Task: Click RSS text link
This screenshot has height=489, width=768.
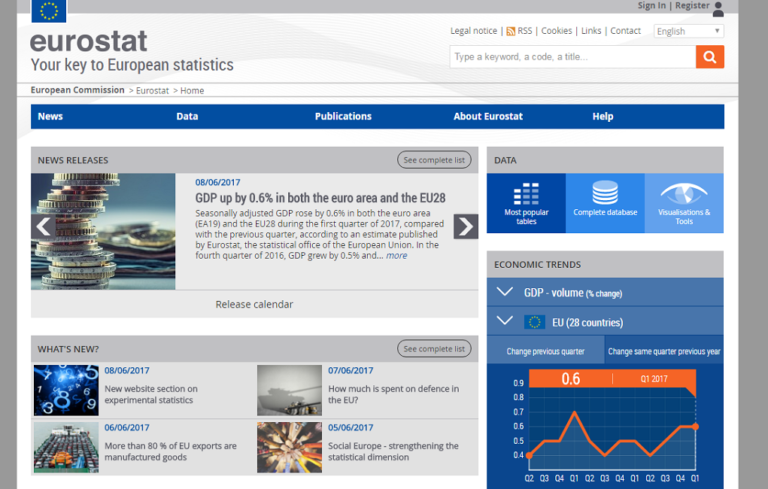Action: click(x=525, y=31)
